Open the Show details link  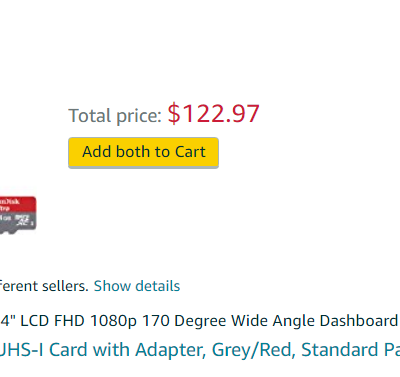pyautogui.click(x=137, y=286)
